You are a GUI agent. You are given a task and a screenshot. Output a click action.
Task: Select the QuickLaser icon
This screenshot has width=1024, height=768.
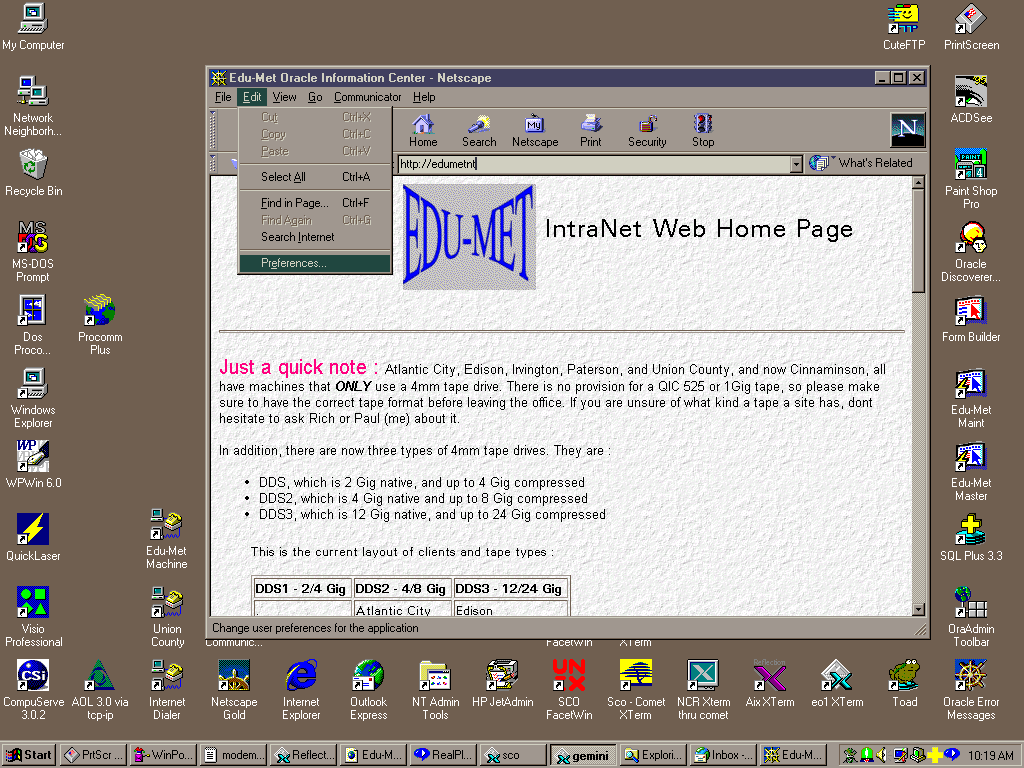pyautogui.click(x=33, y=537)
